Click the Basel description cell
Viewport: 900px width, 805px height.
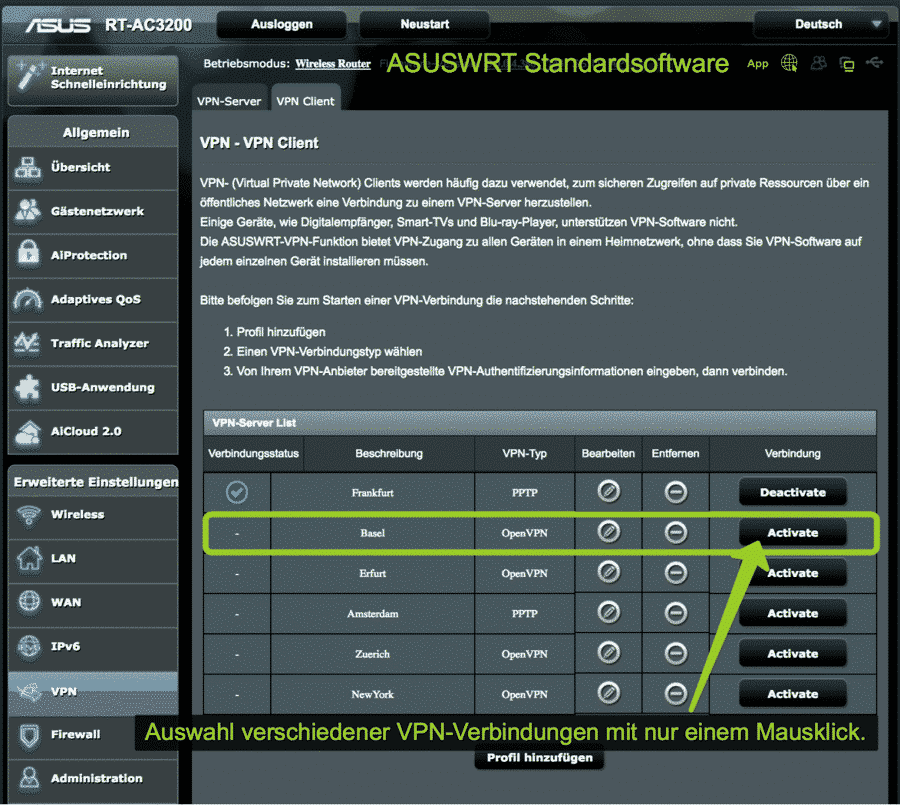click(x=373, y=533)
